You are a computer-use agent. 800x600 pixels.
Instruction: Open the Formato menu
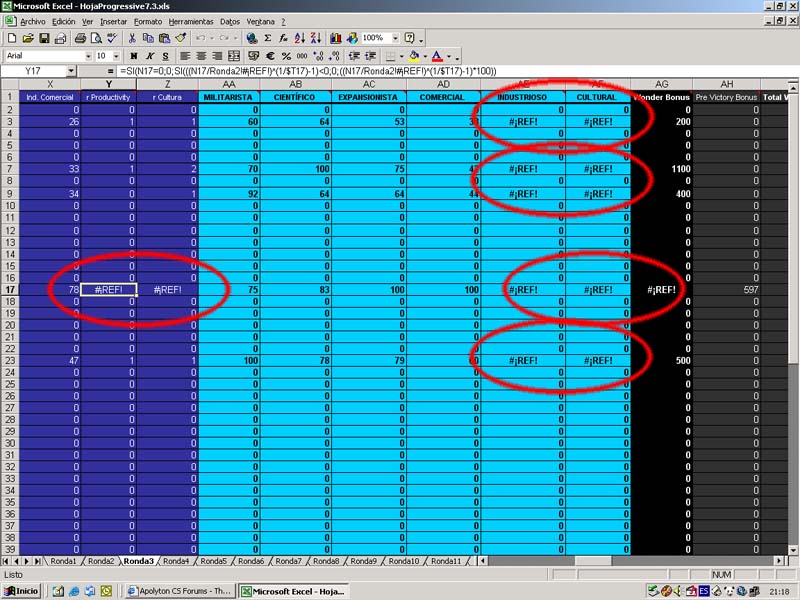coord(148,21)
